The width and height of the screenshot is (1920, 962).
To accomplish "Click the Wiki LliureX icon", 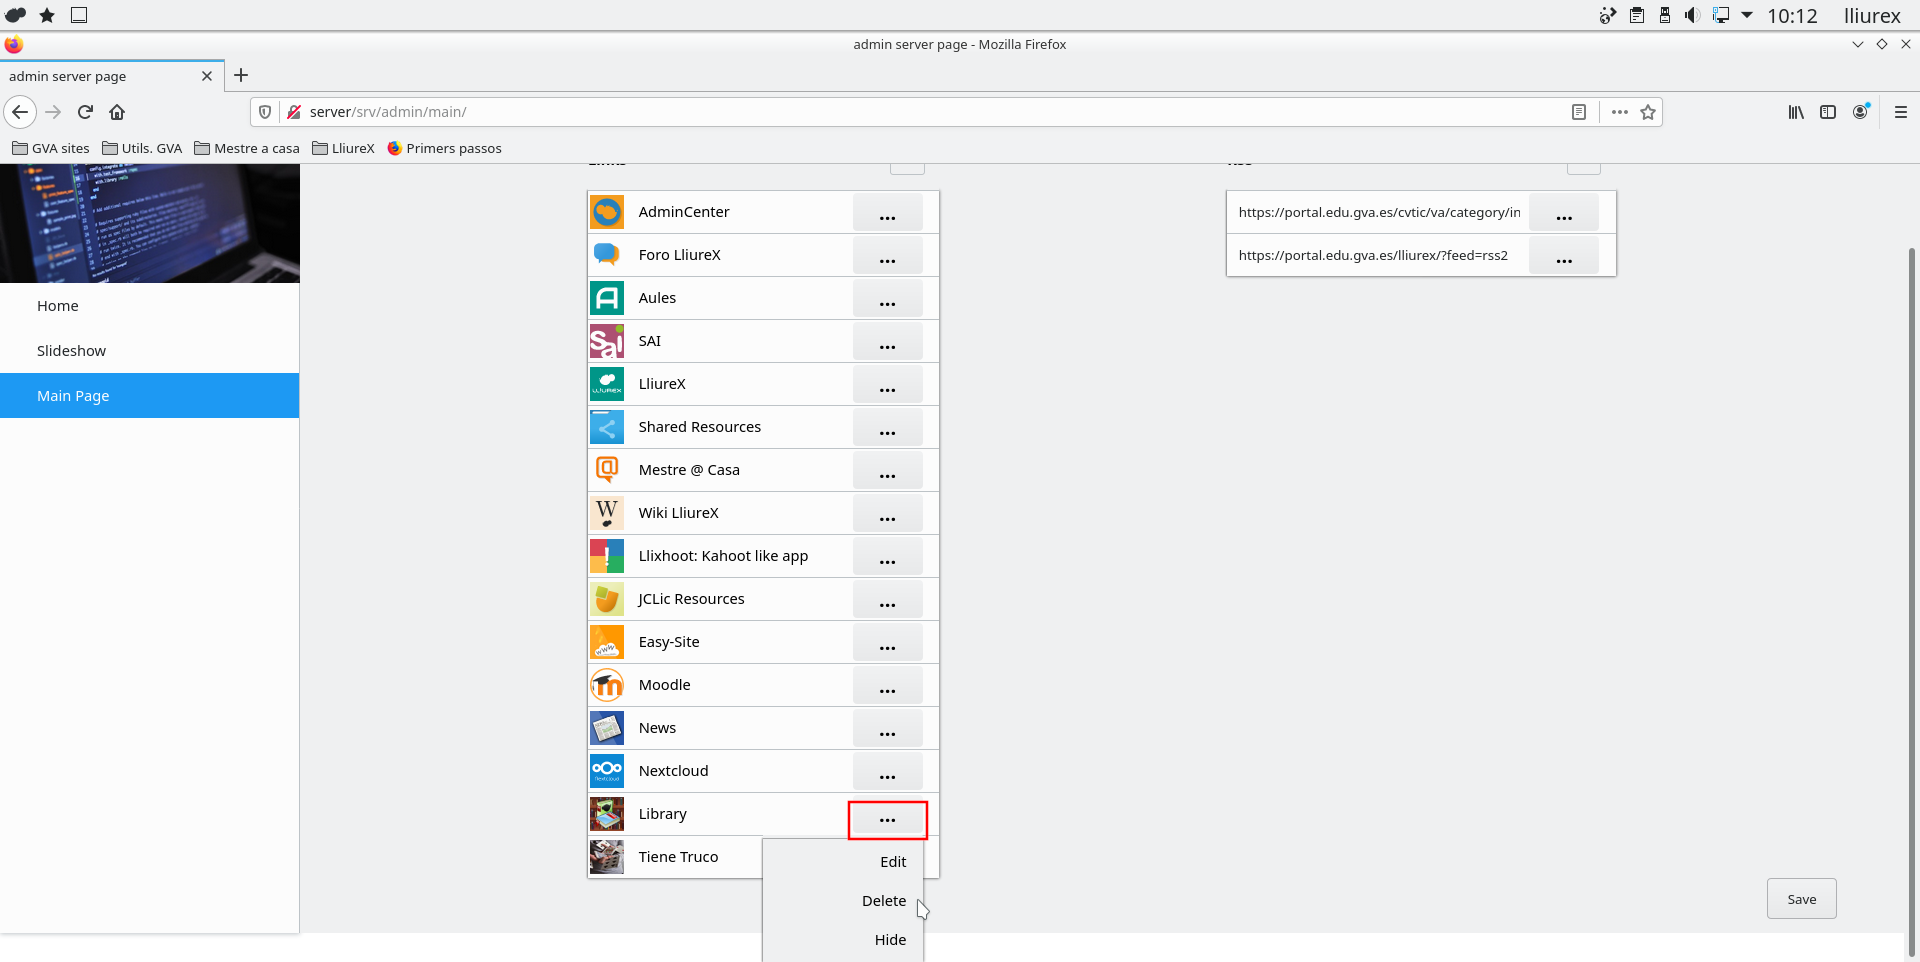I will tap(606, 513).
